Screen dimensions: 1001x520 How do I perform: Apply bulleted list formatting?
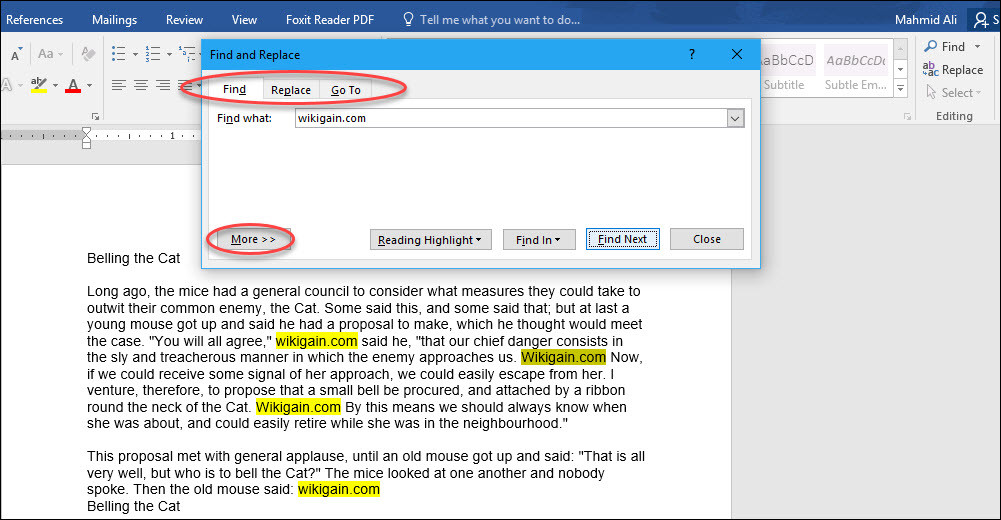coord(119,54)
